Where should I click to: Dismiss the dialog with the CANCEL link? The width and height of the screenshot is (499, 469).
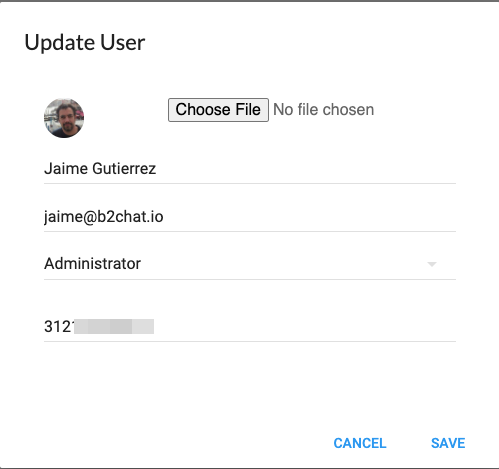coord(360,443)
